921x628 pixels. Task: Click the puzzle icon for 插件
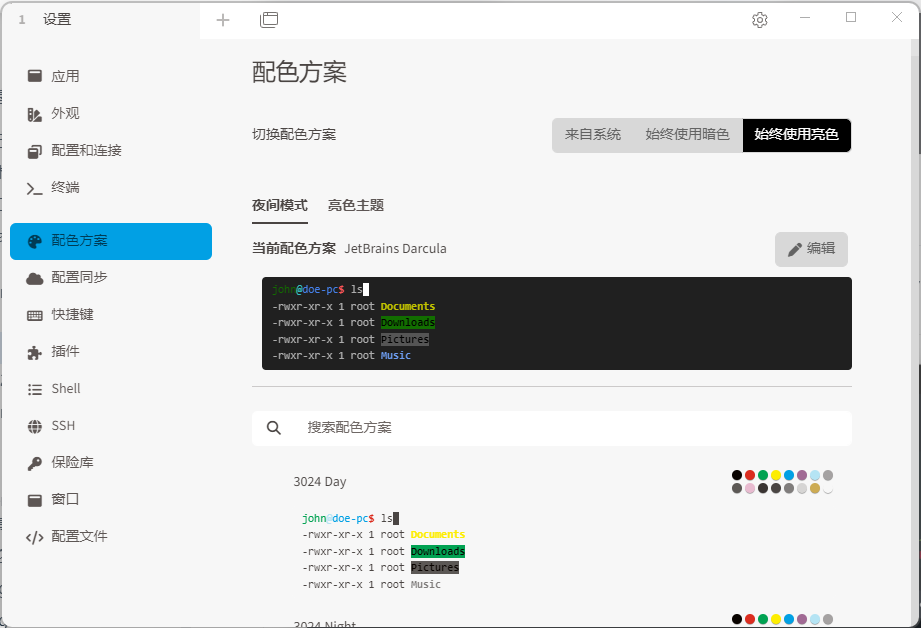pos(35,352)
